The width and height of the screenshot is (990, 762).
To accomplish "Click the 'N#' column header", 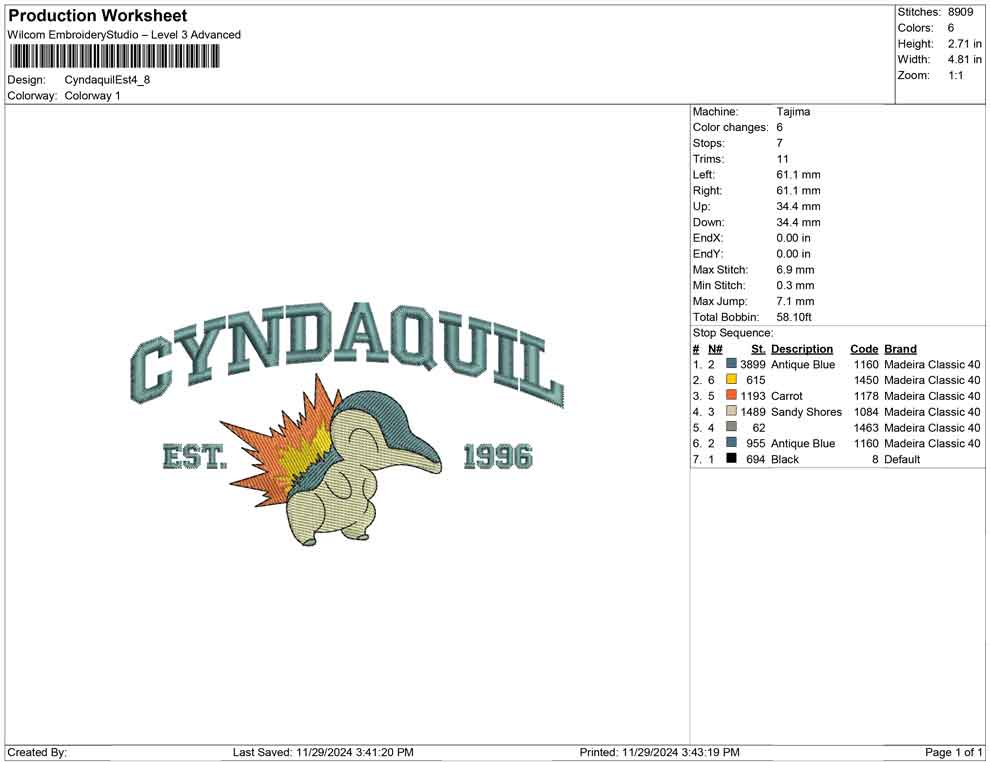I will tap(715, 349).
